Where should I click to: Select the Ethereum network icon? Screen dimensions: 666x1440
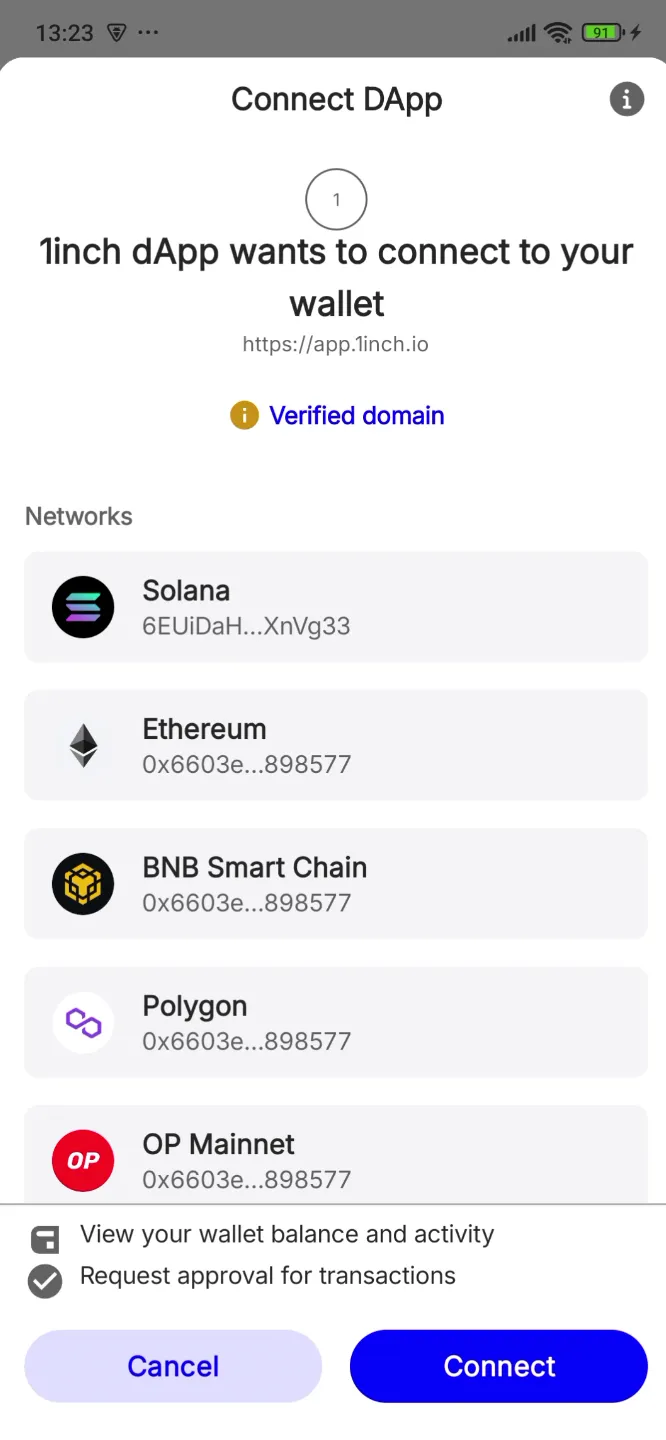83,745
